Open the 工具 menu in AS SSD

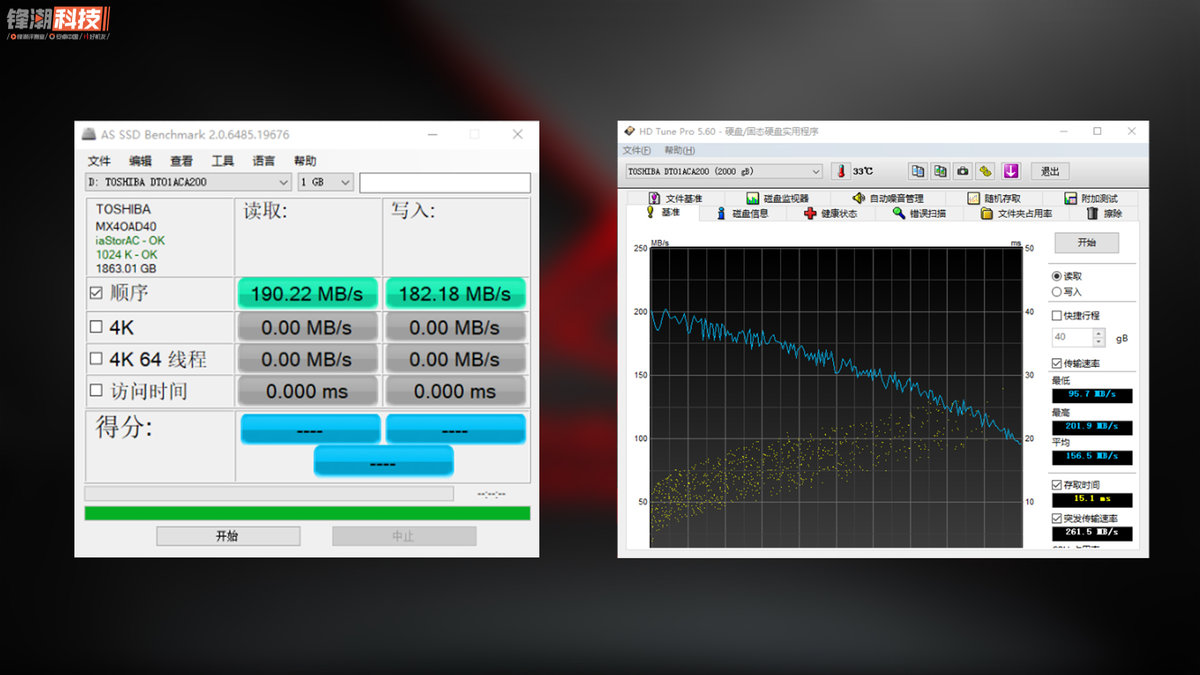222,161
